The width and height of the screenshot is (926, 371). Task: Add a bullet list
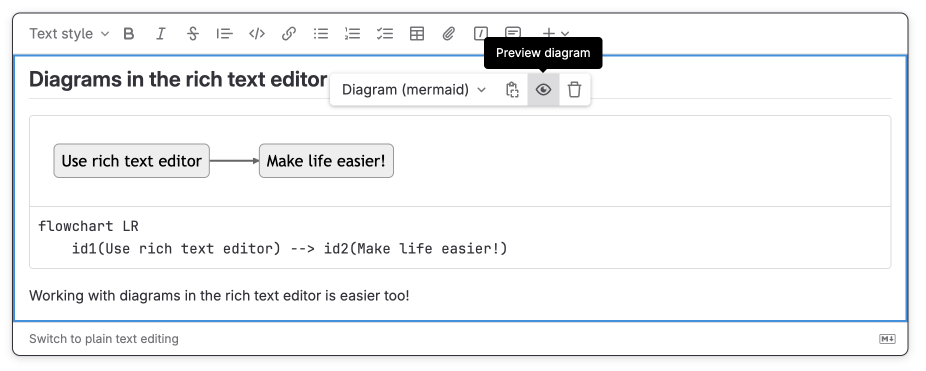[x=321, y=34]
